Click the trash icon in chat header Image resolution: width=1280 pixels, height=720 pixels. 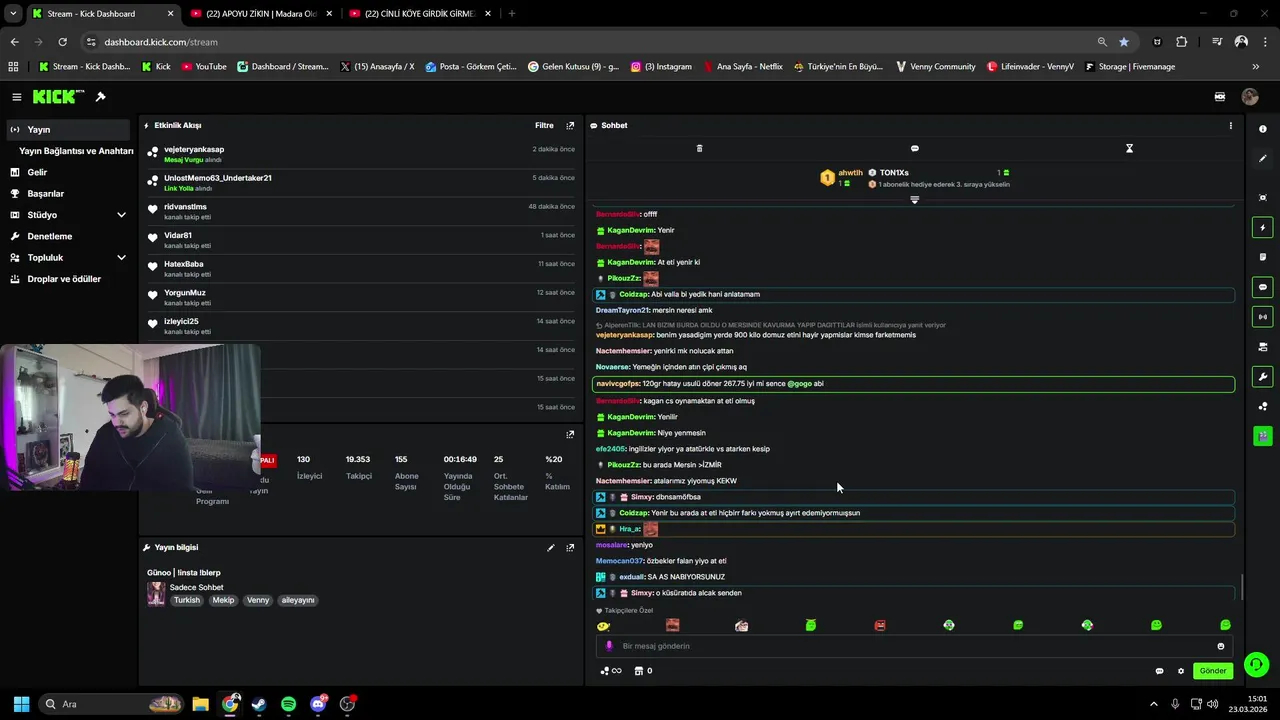coord(699,148)
